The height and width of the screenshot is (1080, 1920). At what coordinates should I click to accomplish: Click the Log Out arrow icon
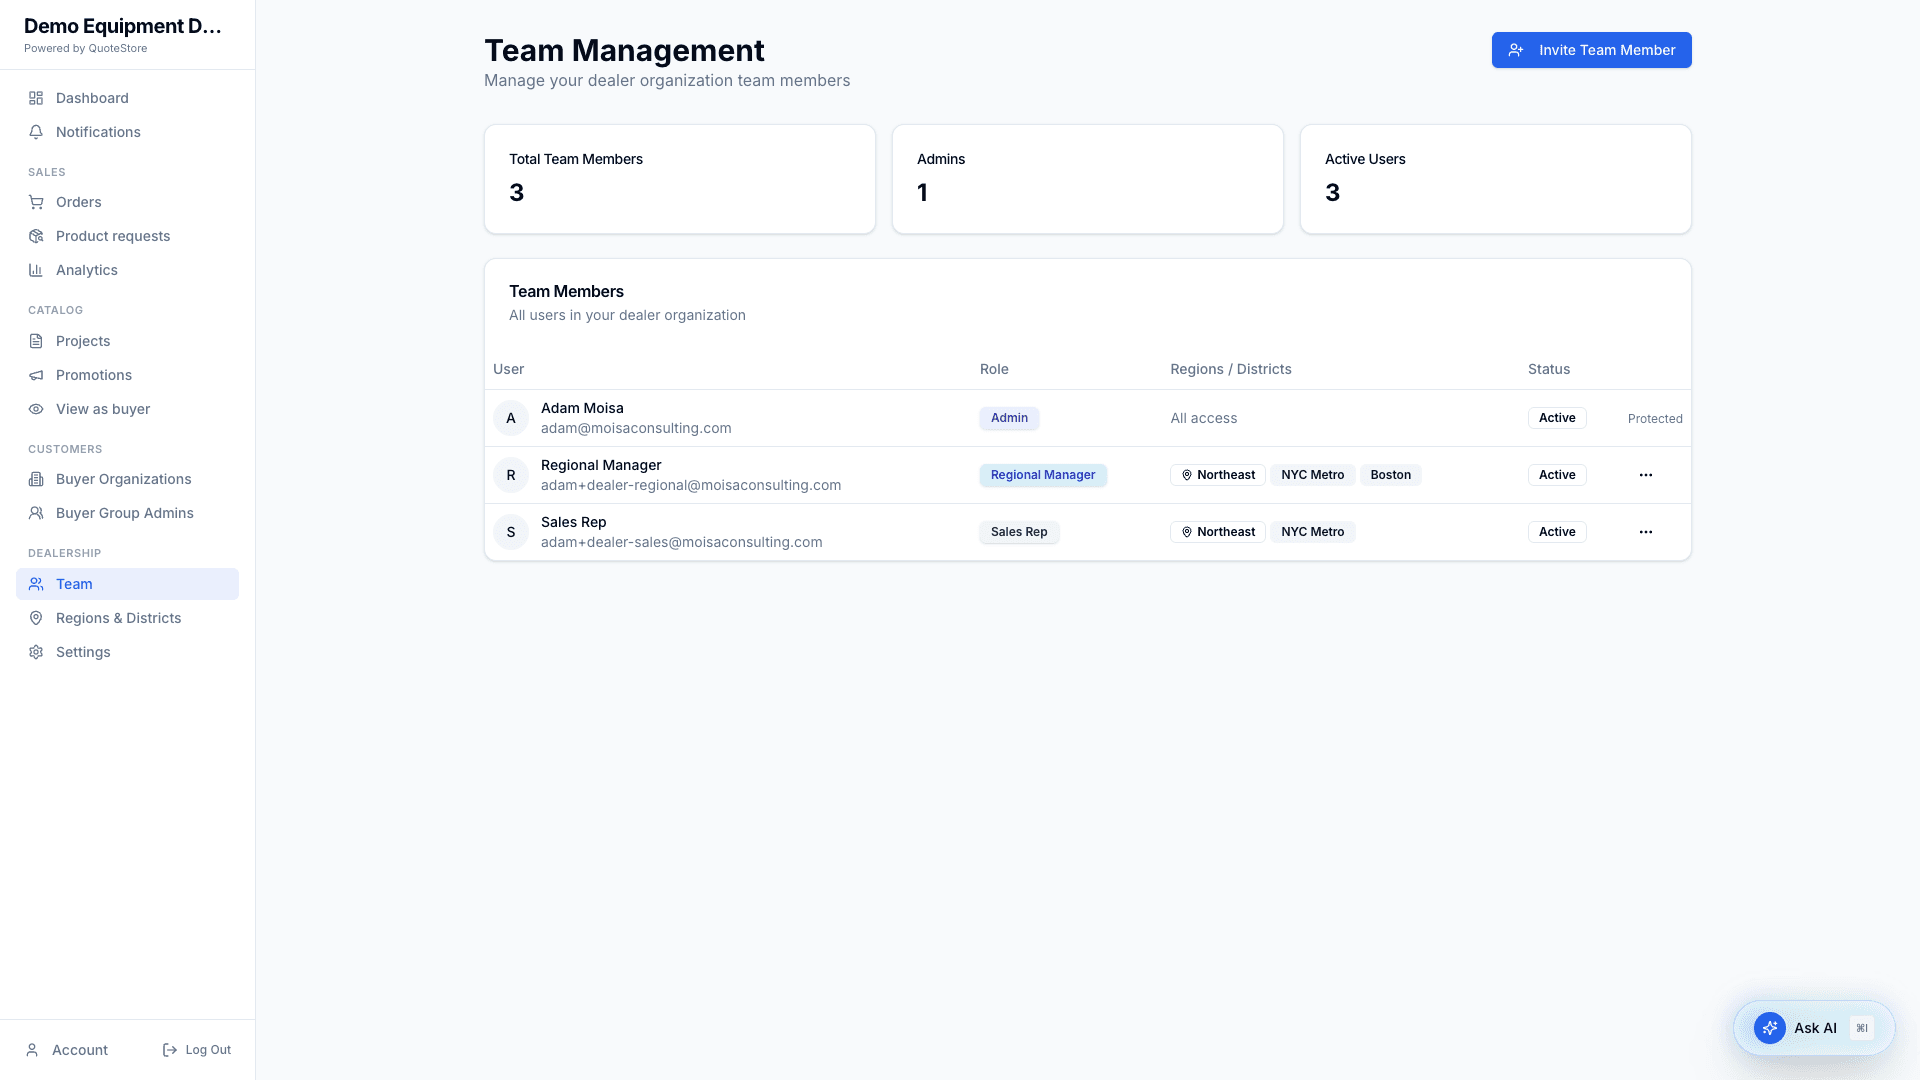[170, 1050]
